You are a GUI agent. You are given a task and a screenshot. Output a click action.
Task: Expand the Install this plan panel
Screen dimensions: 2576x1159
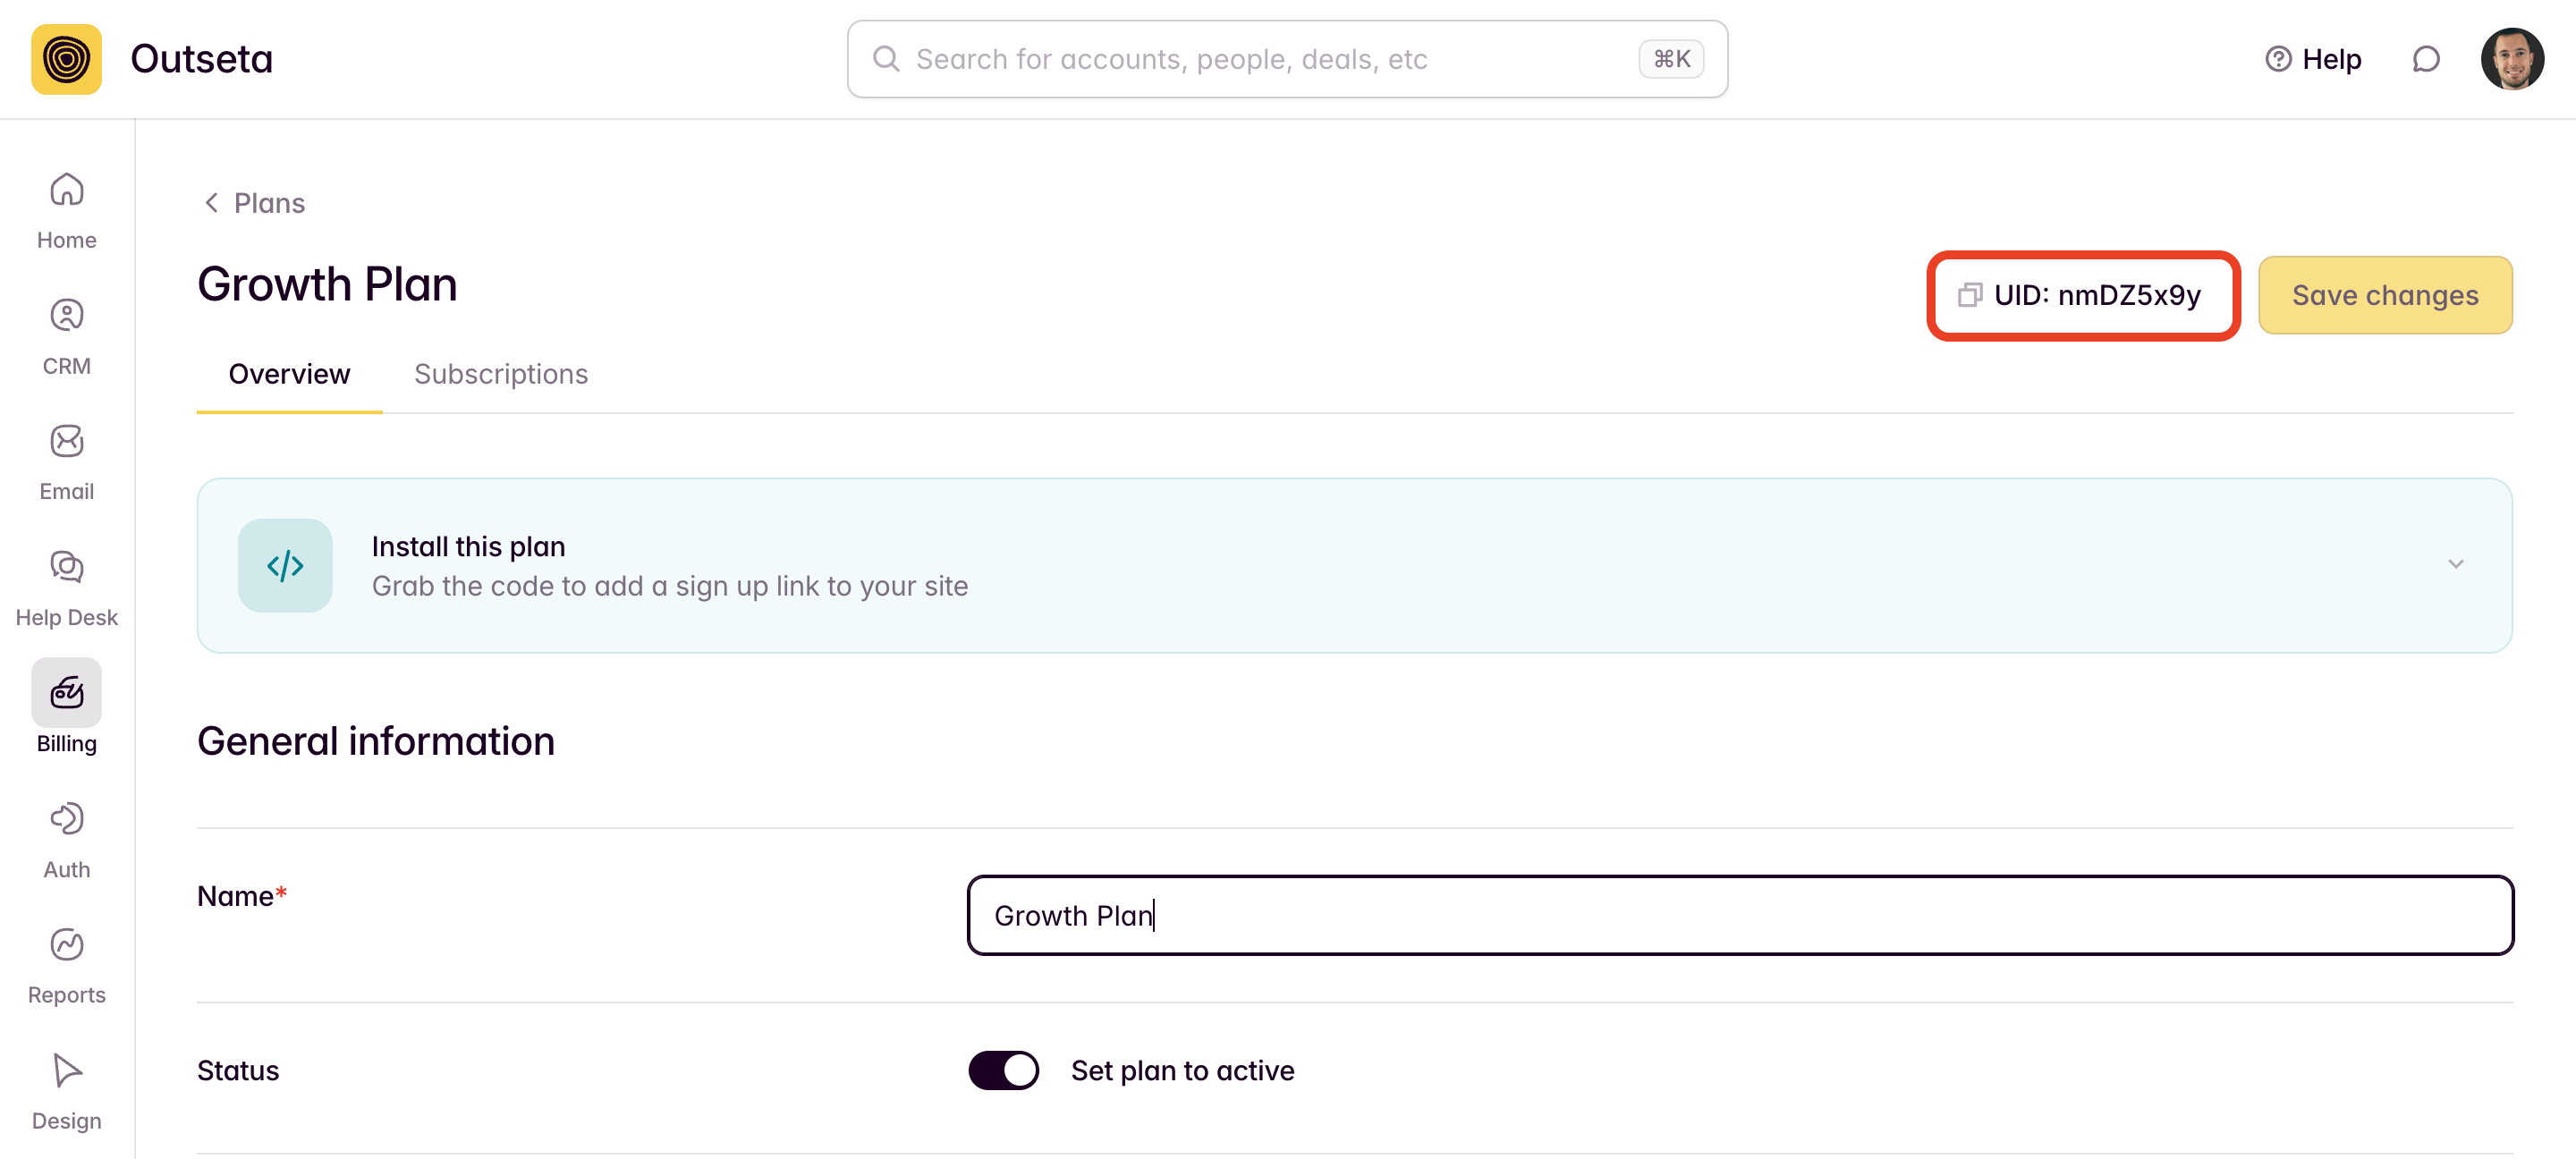coord(2455,565)
